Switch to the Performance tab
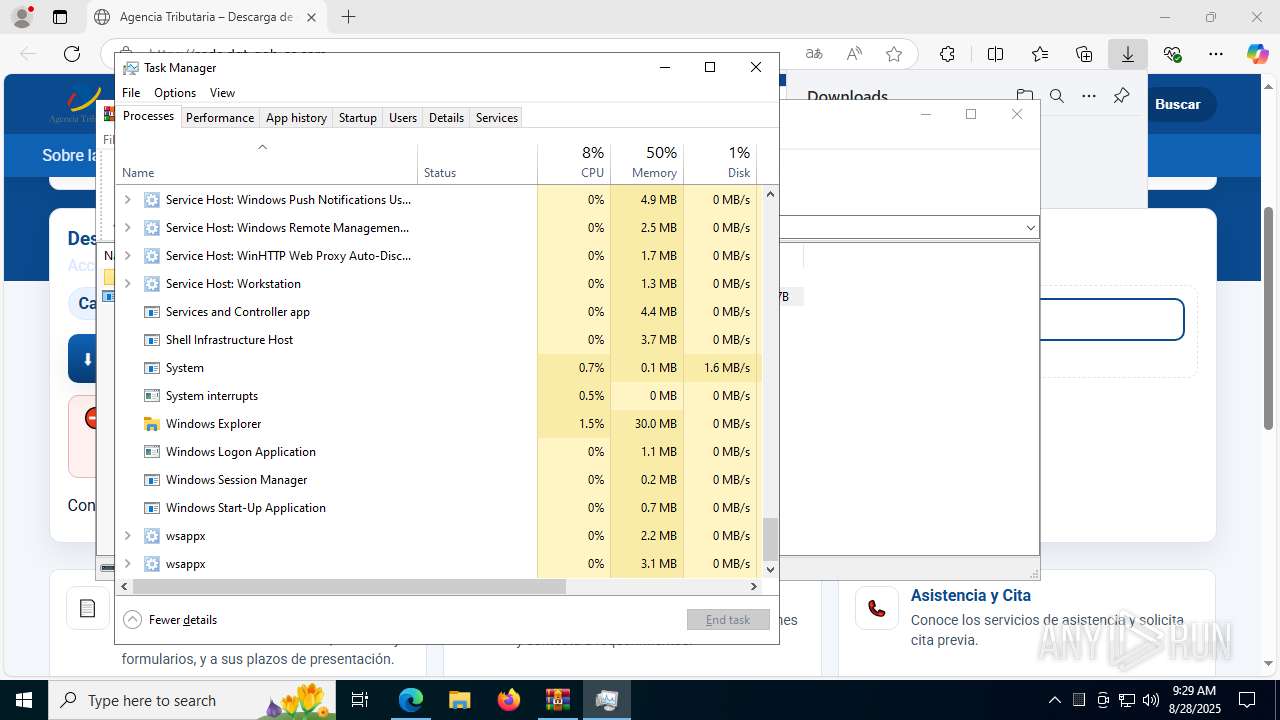 point(220,118)
